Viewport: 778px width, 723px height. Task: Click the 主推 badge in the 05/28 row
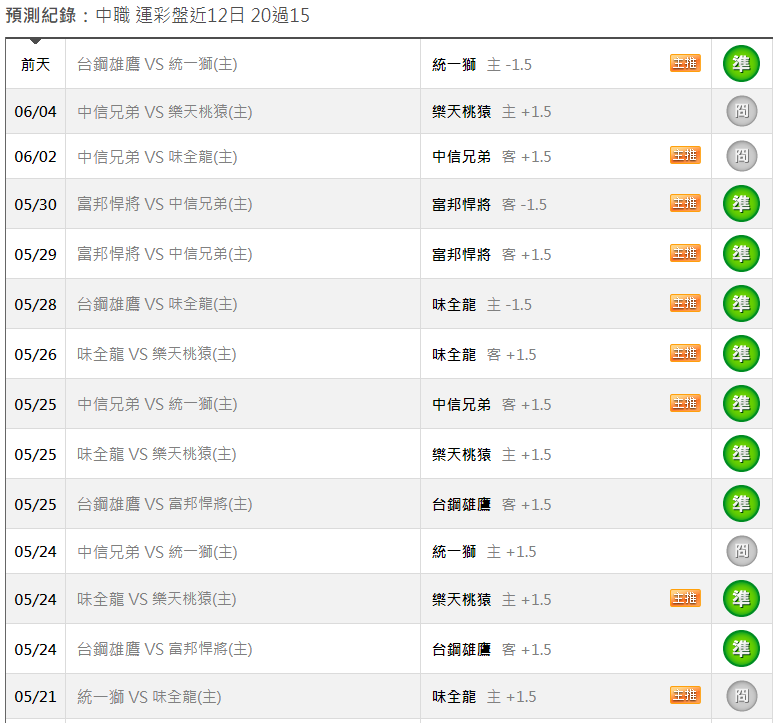pos(685,303)
